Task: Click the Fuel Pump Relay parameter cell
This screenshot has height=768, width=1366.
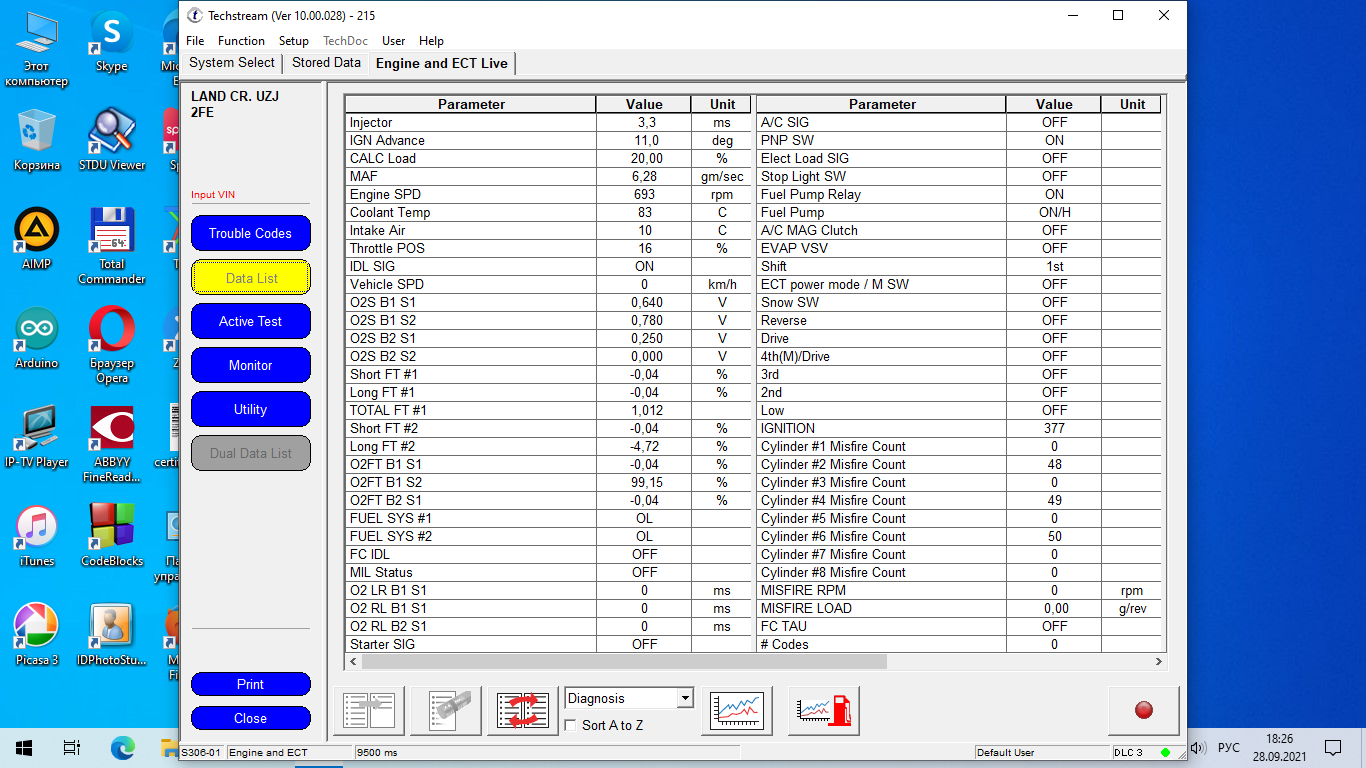Action: coord(881,194)
